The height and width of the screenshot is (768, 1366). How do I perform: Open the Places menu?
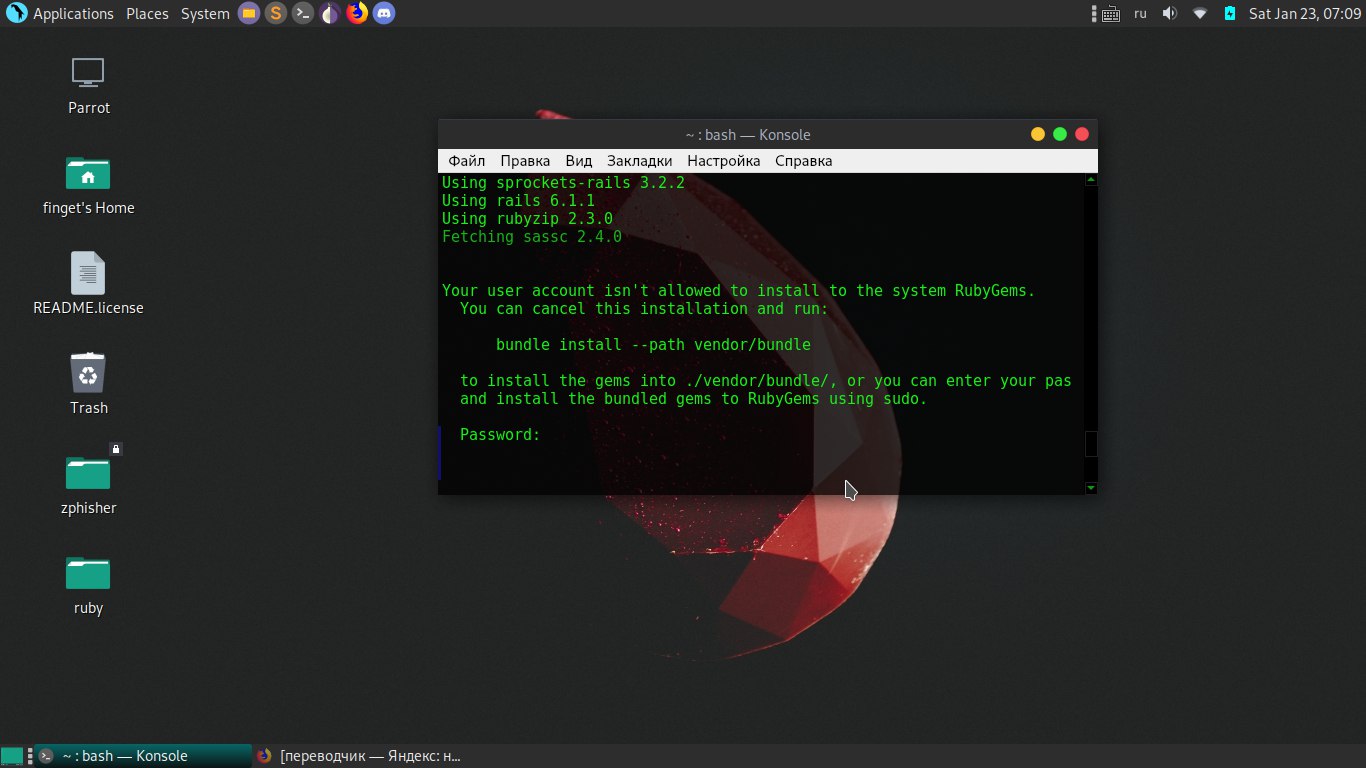[x=147, y=13]
